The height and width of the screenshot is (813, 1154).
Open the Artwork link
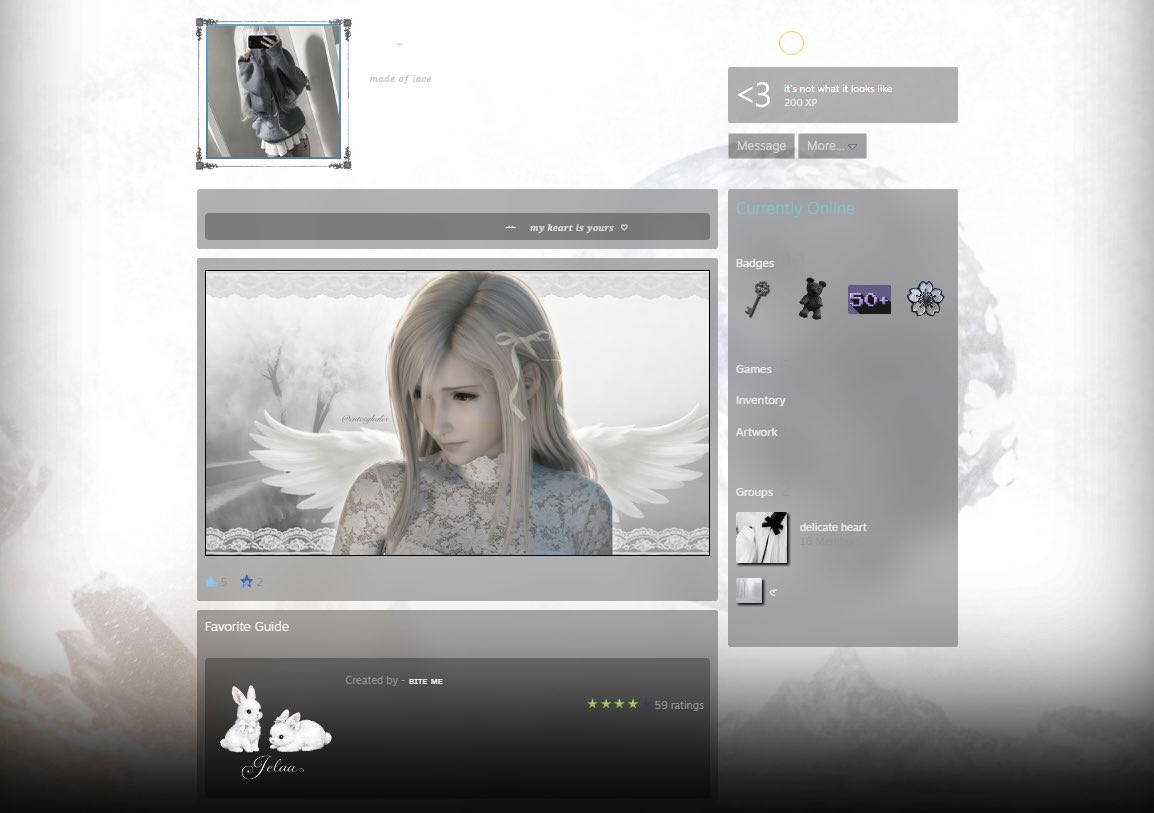click(x=757, y=432)
